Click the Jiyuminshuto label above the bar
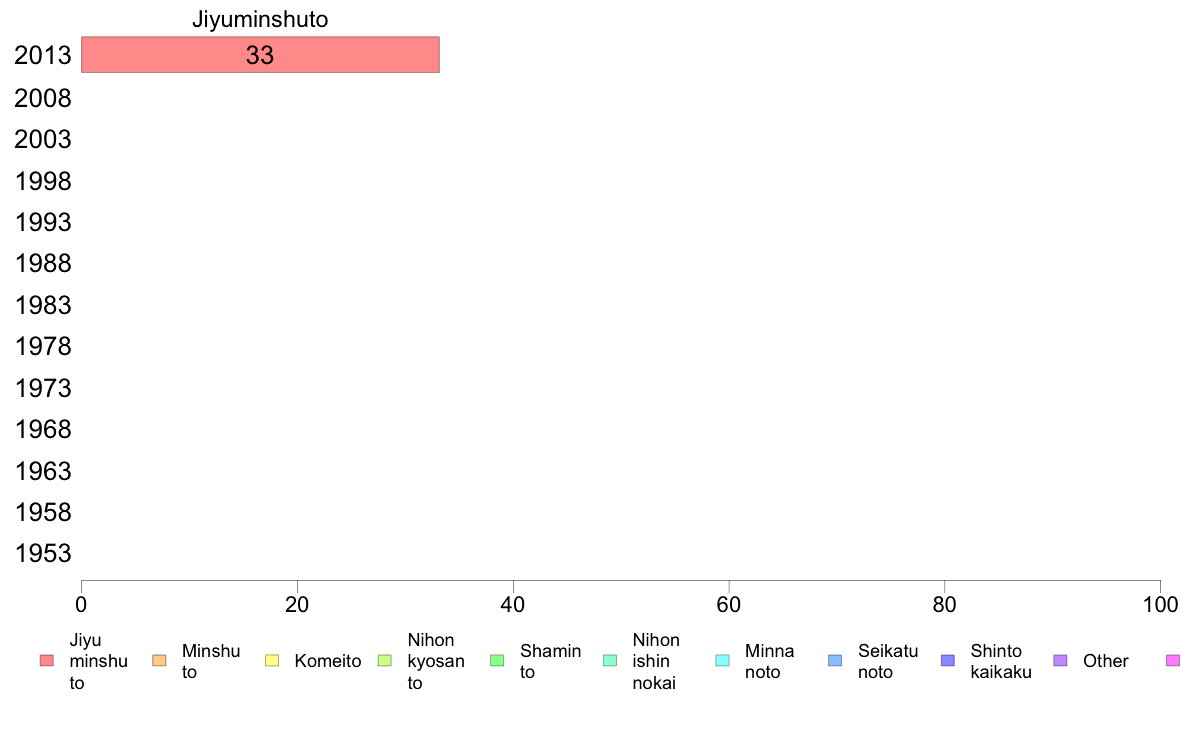The height and width of the screenshot is (736, 1188). (260, 19)
